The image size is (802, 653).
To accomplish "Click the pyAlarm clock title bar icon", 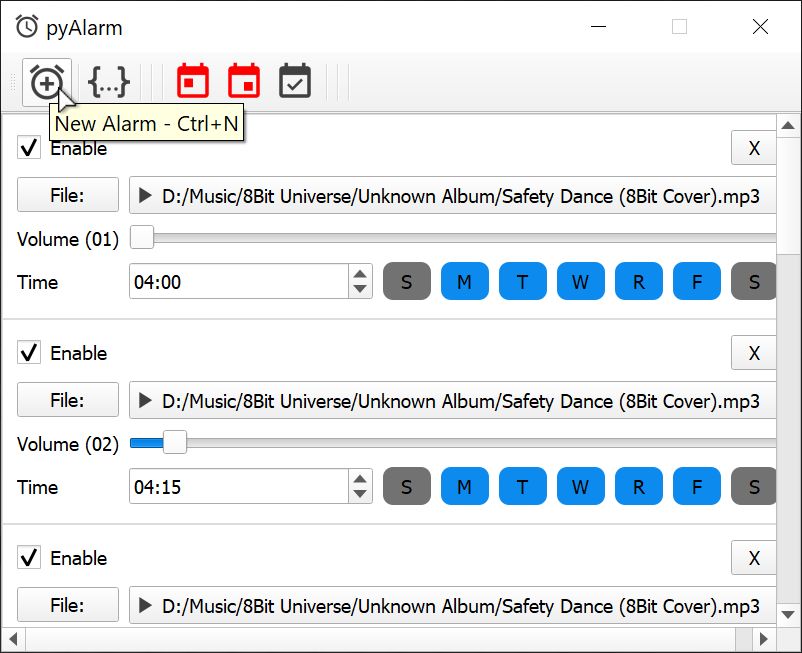I will tap(27, 27).
